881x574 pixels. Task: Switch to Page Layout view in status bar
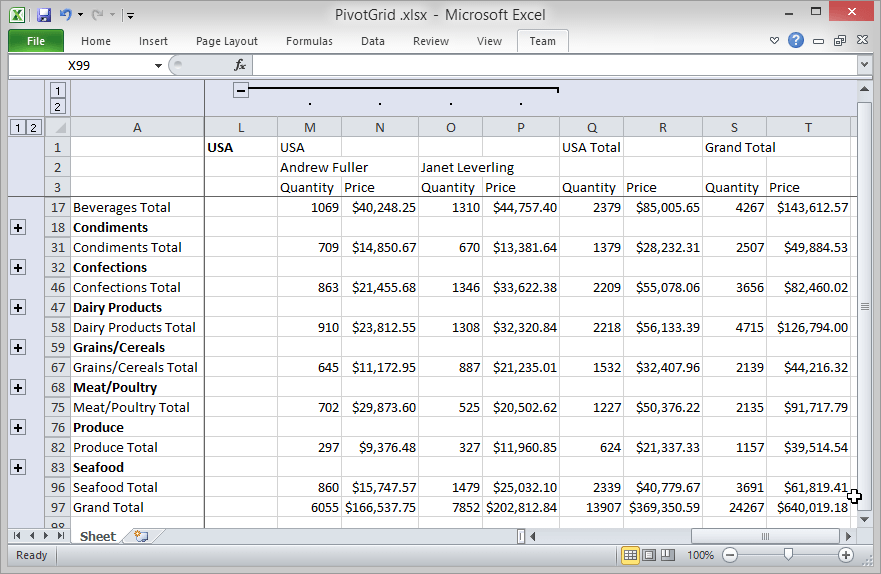coord(650,555)
